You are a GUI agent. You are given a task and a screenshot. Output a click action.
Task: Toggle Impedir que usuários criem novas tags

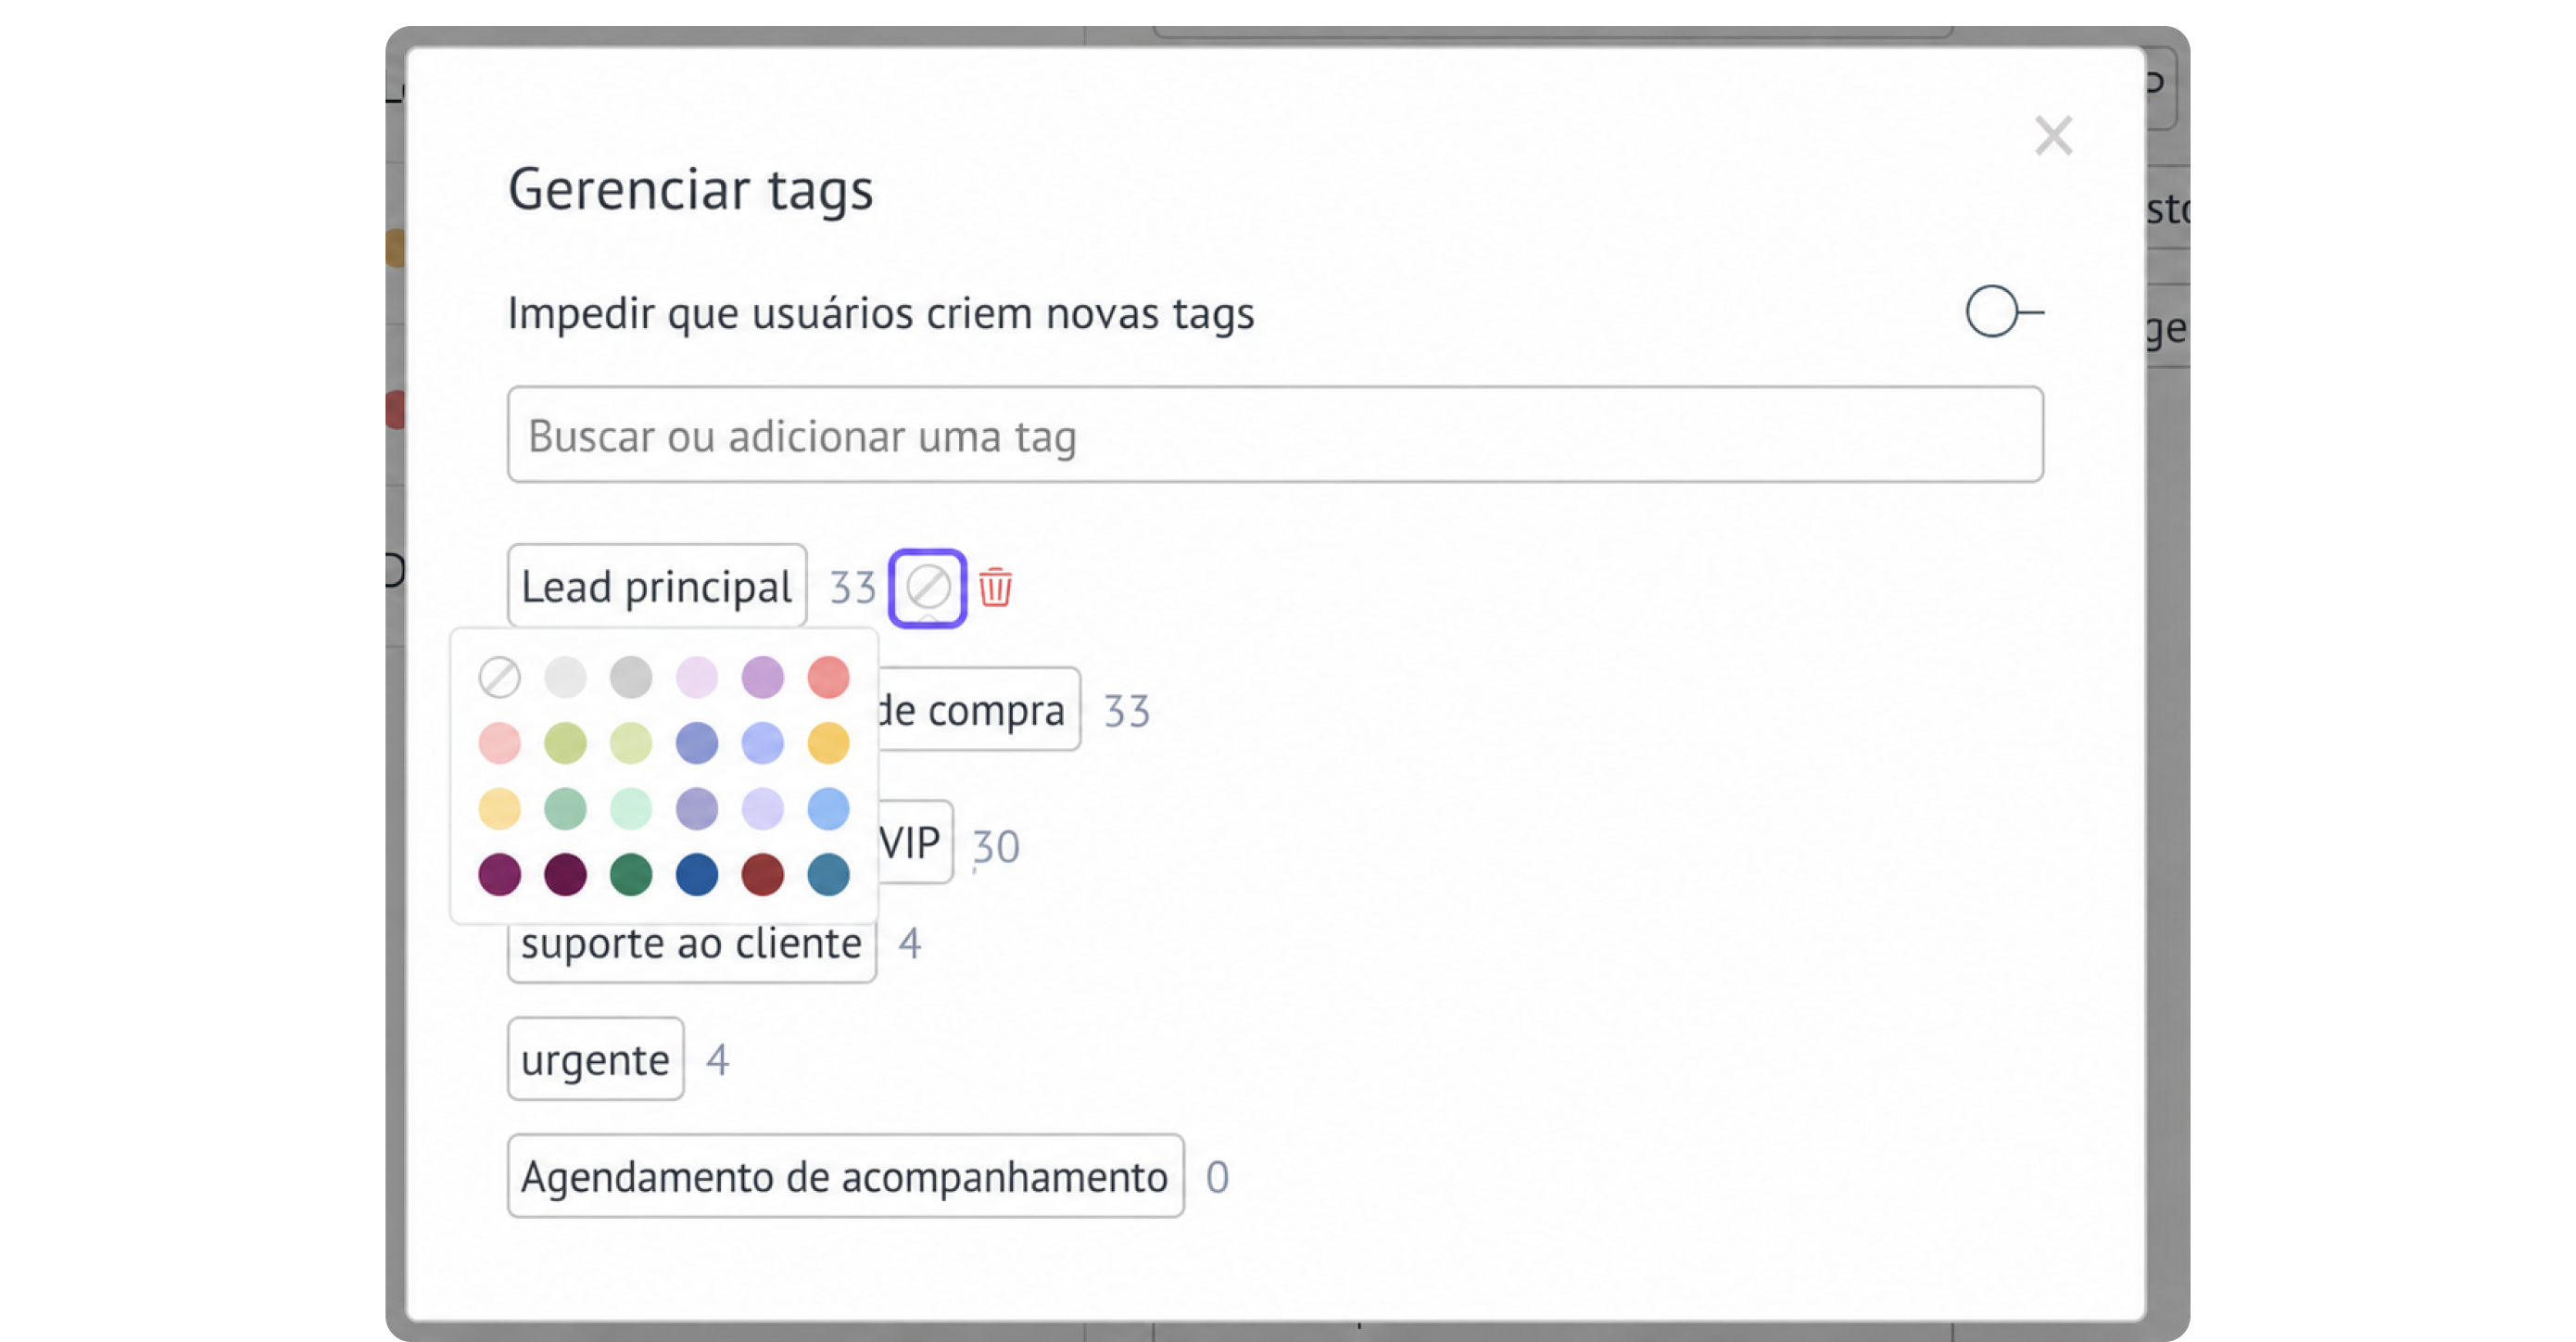2003,312
